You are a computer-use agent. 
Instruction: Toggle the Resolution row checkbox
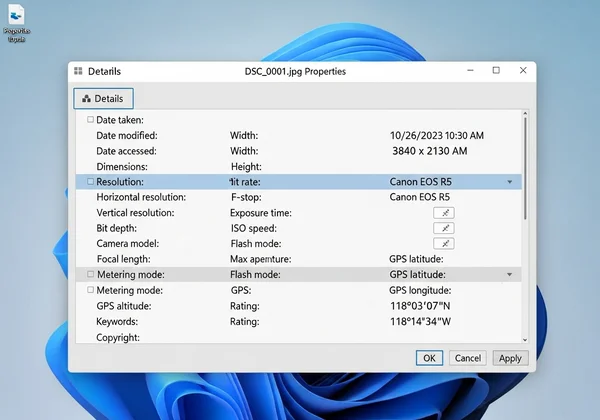click(x=90, y=182)
